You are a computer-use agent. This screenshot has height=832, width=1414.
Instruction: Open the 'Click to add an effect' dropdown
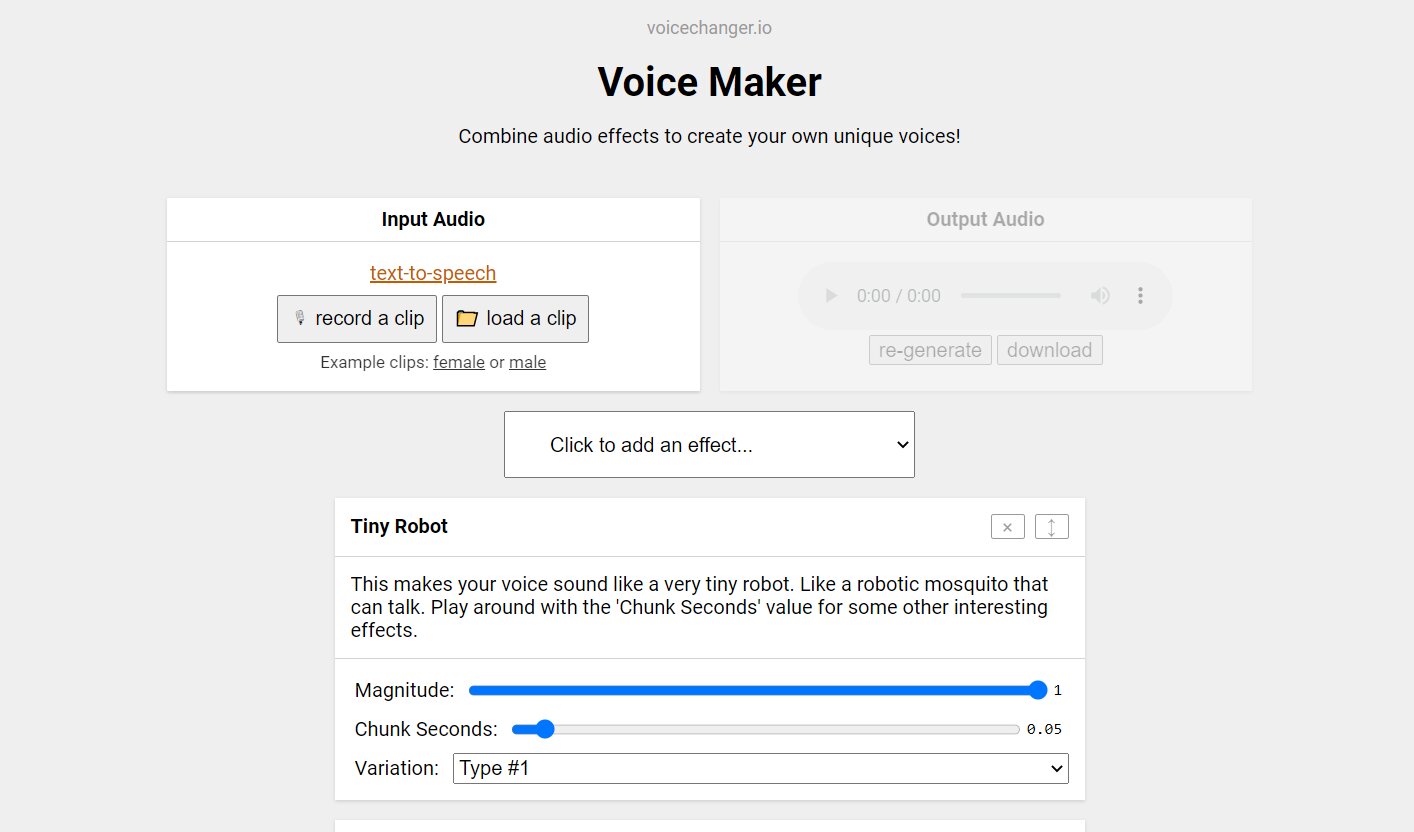pos(709,444)
